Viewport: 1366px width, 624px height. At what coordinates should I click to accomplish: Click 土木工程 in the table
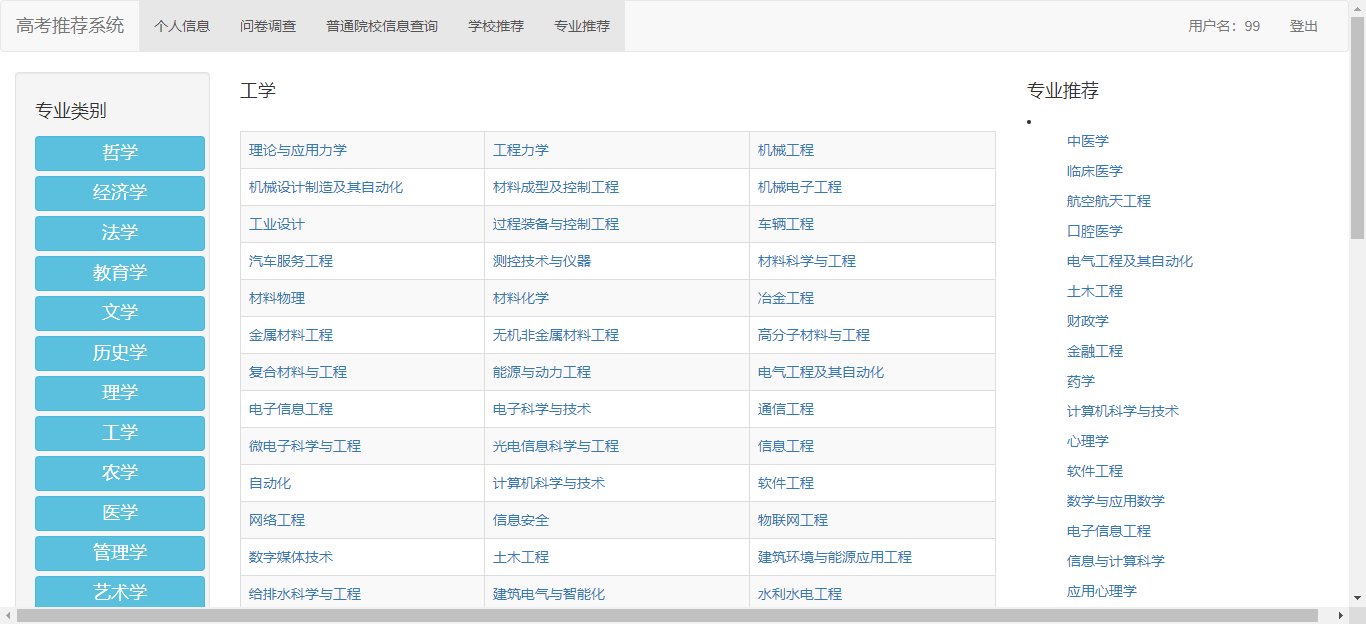coord(521,557)
